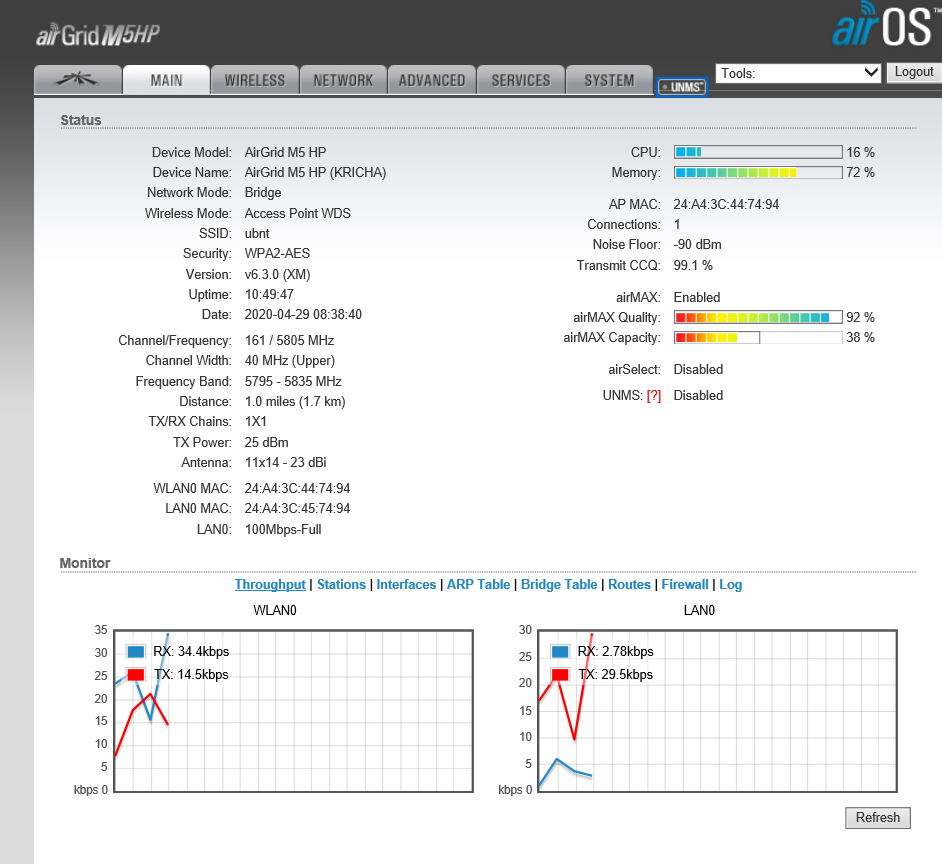
Task: Click LAN0 legend text 'TX: 29.5kbps'
Action: click(615, 674)
